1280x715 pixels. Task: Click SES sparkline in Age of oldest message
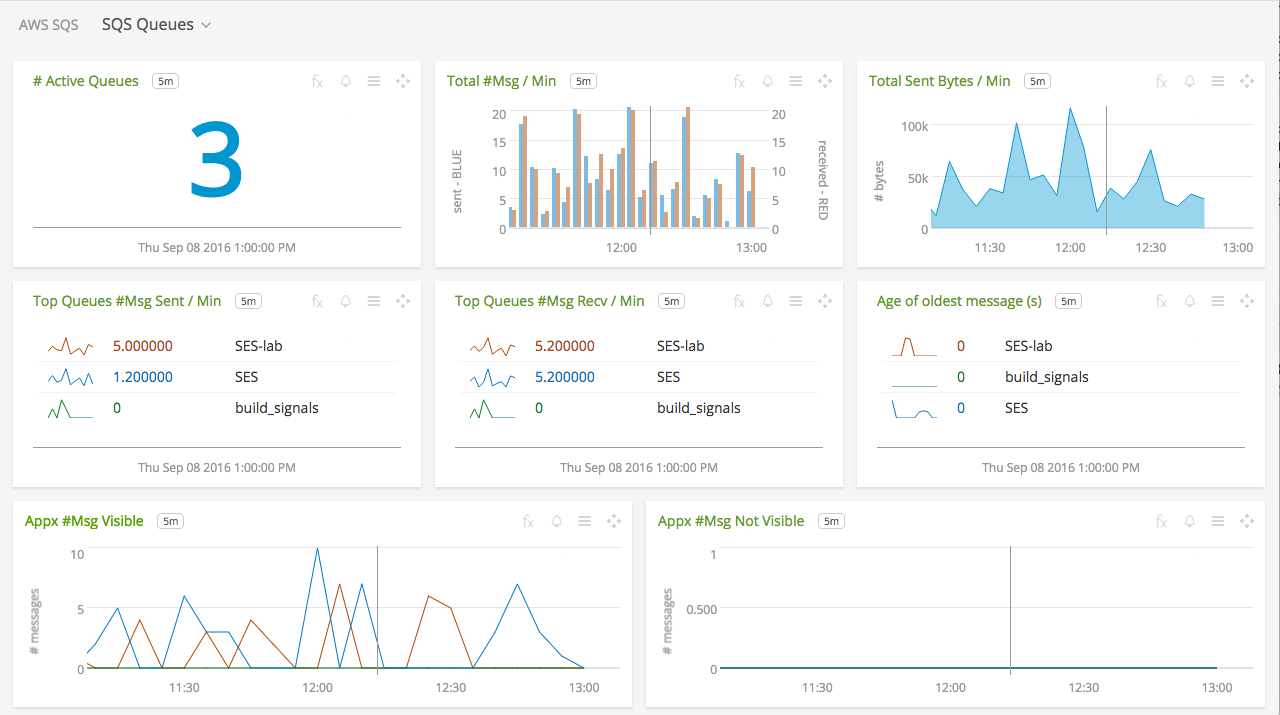914,409
